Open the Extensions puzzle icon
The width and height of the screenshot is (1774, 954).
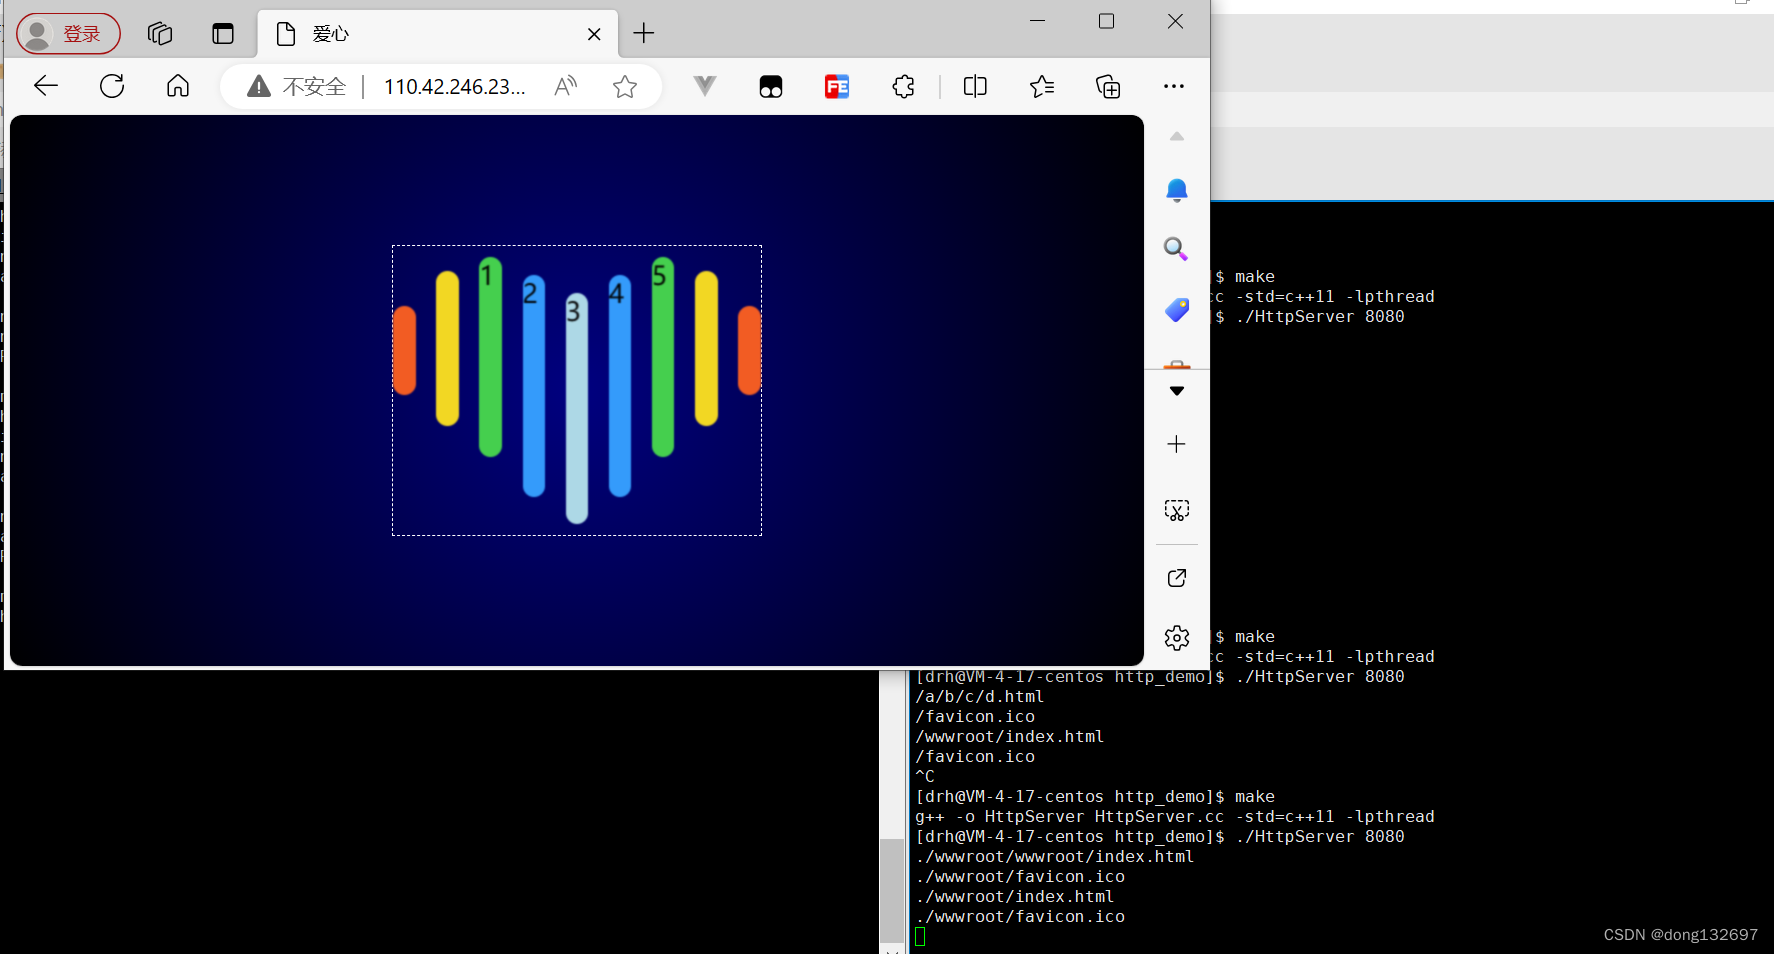[x=904, y=87]
